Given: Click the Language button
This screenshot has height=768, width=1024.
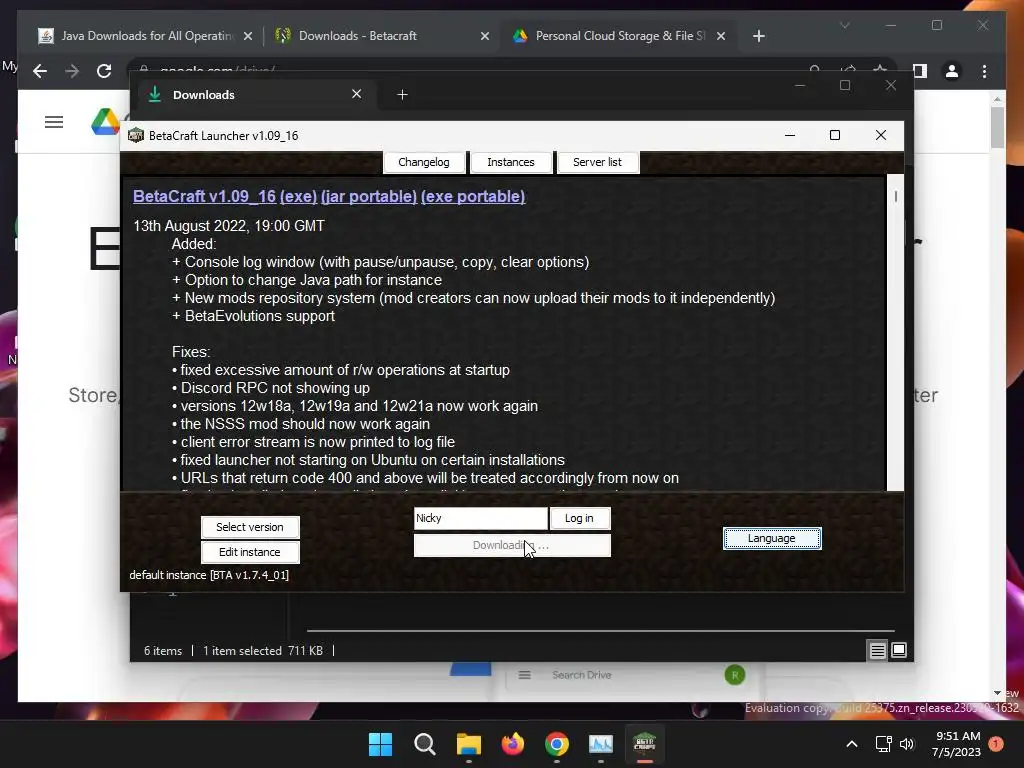Looking at the screenshot, I should point(772,538).
